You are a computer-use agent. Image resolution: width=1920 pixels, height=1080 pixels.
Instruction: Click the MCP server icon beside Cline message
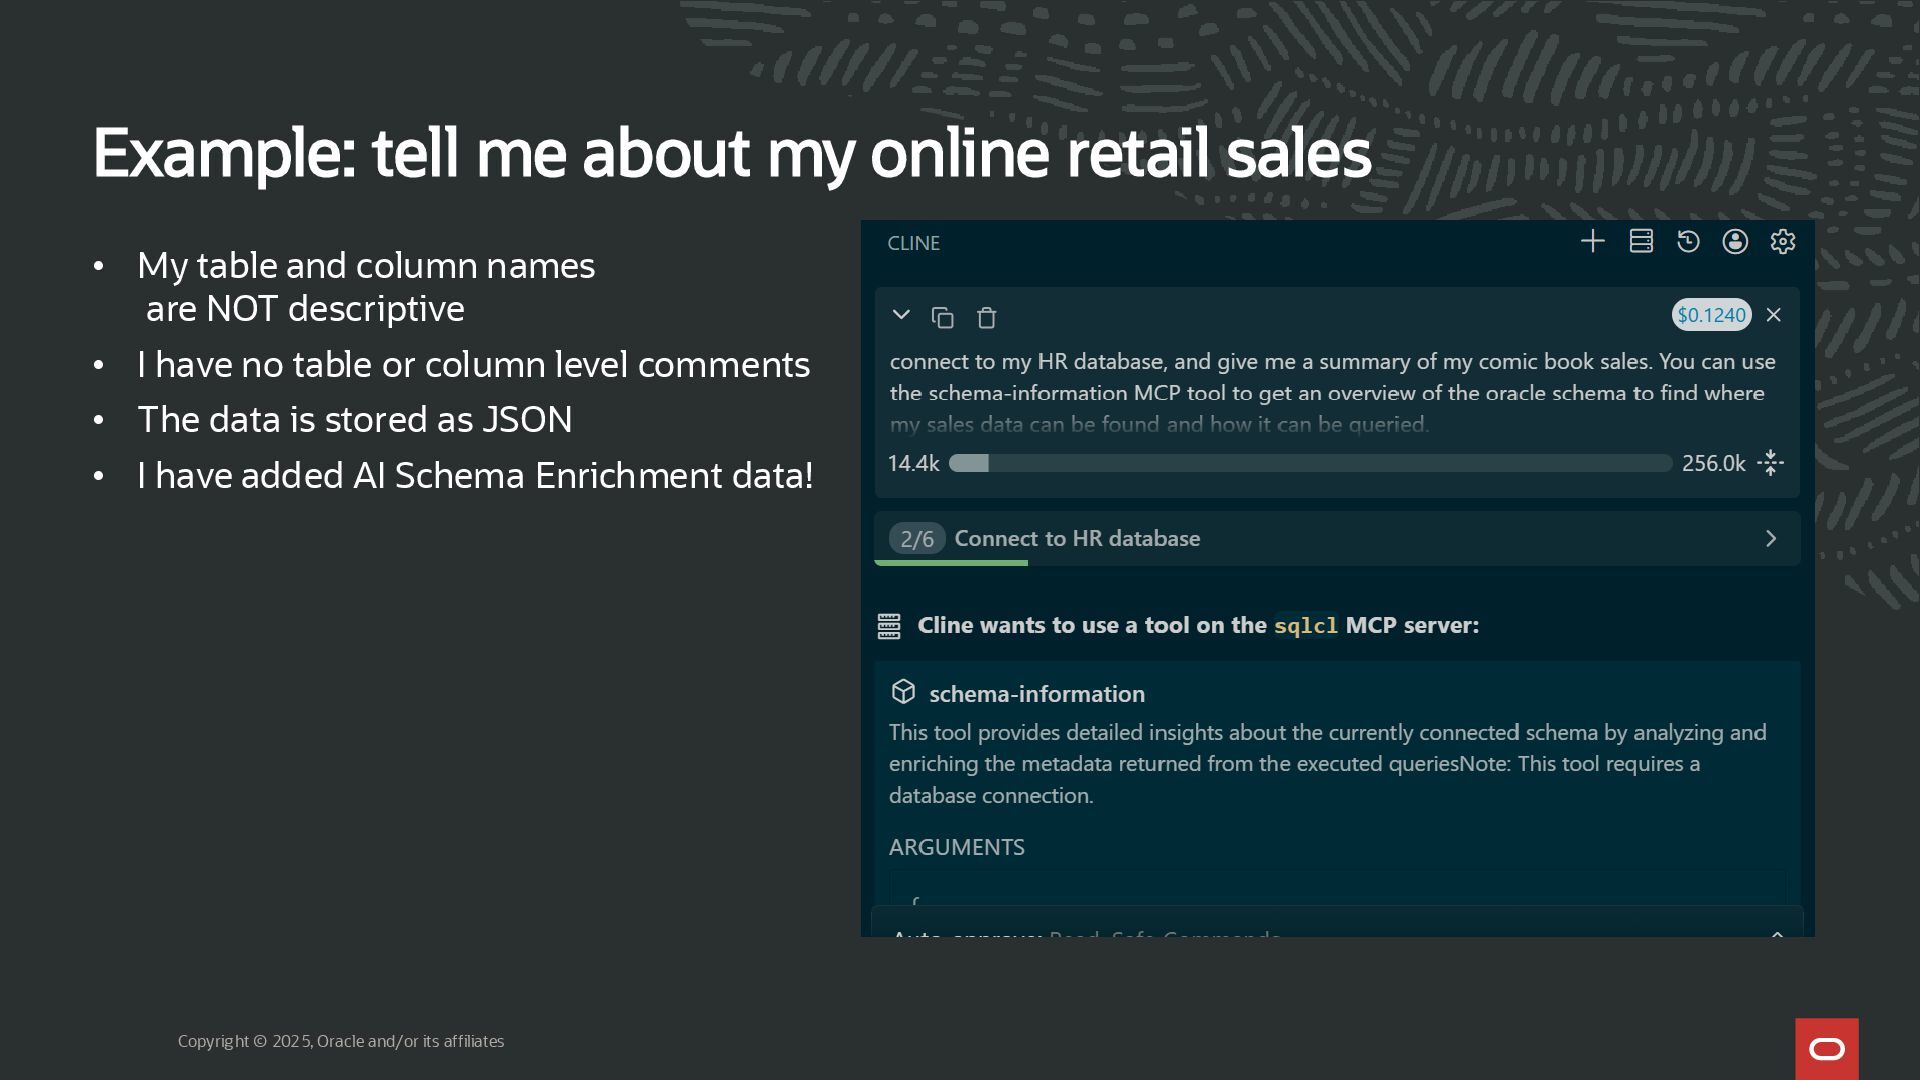click(x=889, y=626)
